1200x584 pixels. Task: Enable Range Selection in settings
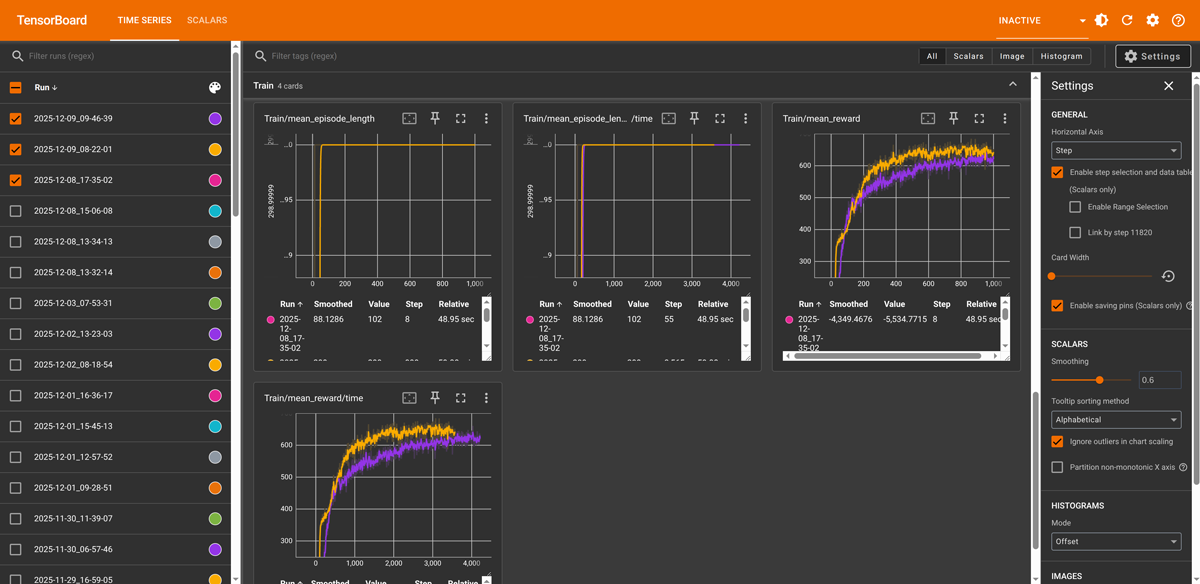coord(1076,206)
